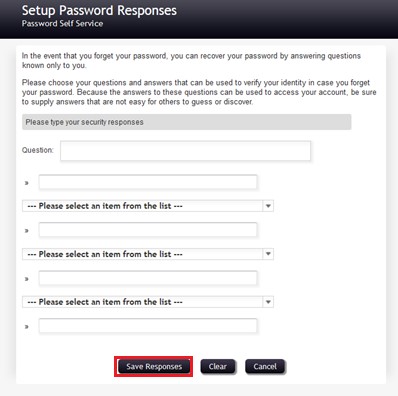This screenshot has height=396, width=398.
Task: Open the first 'Please select an item' dropdown
Action: 148,206
